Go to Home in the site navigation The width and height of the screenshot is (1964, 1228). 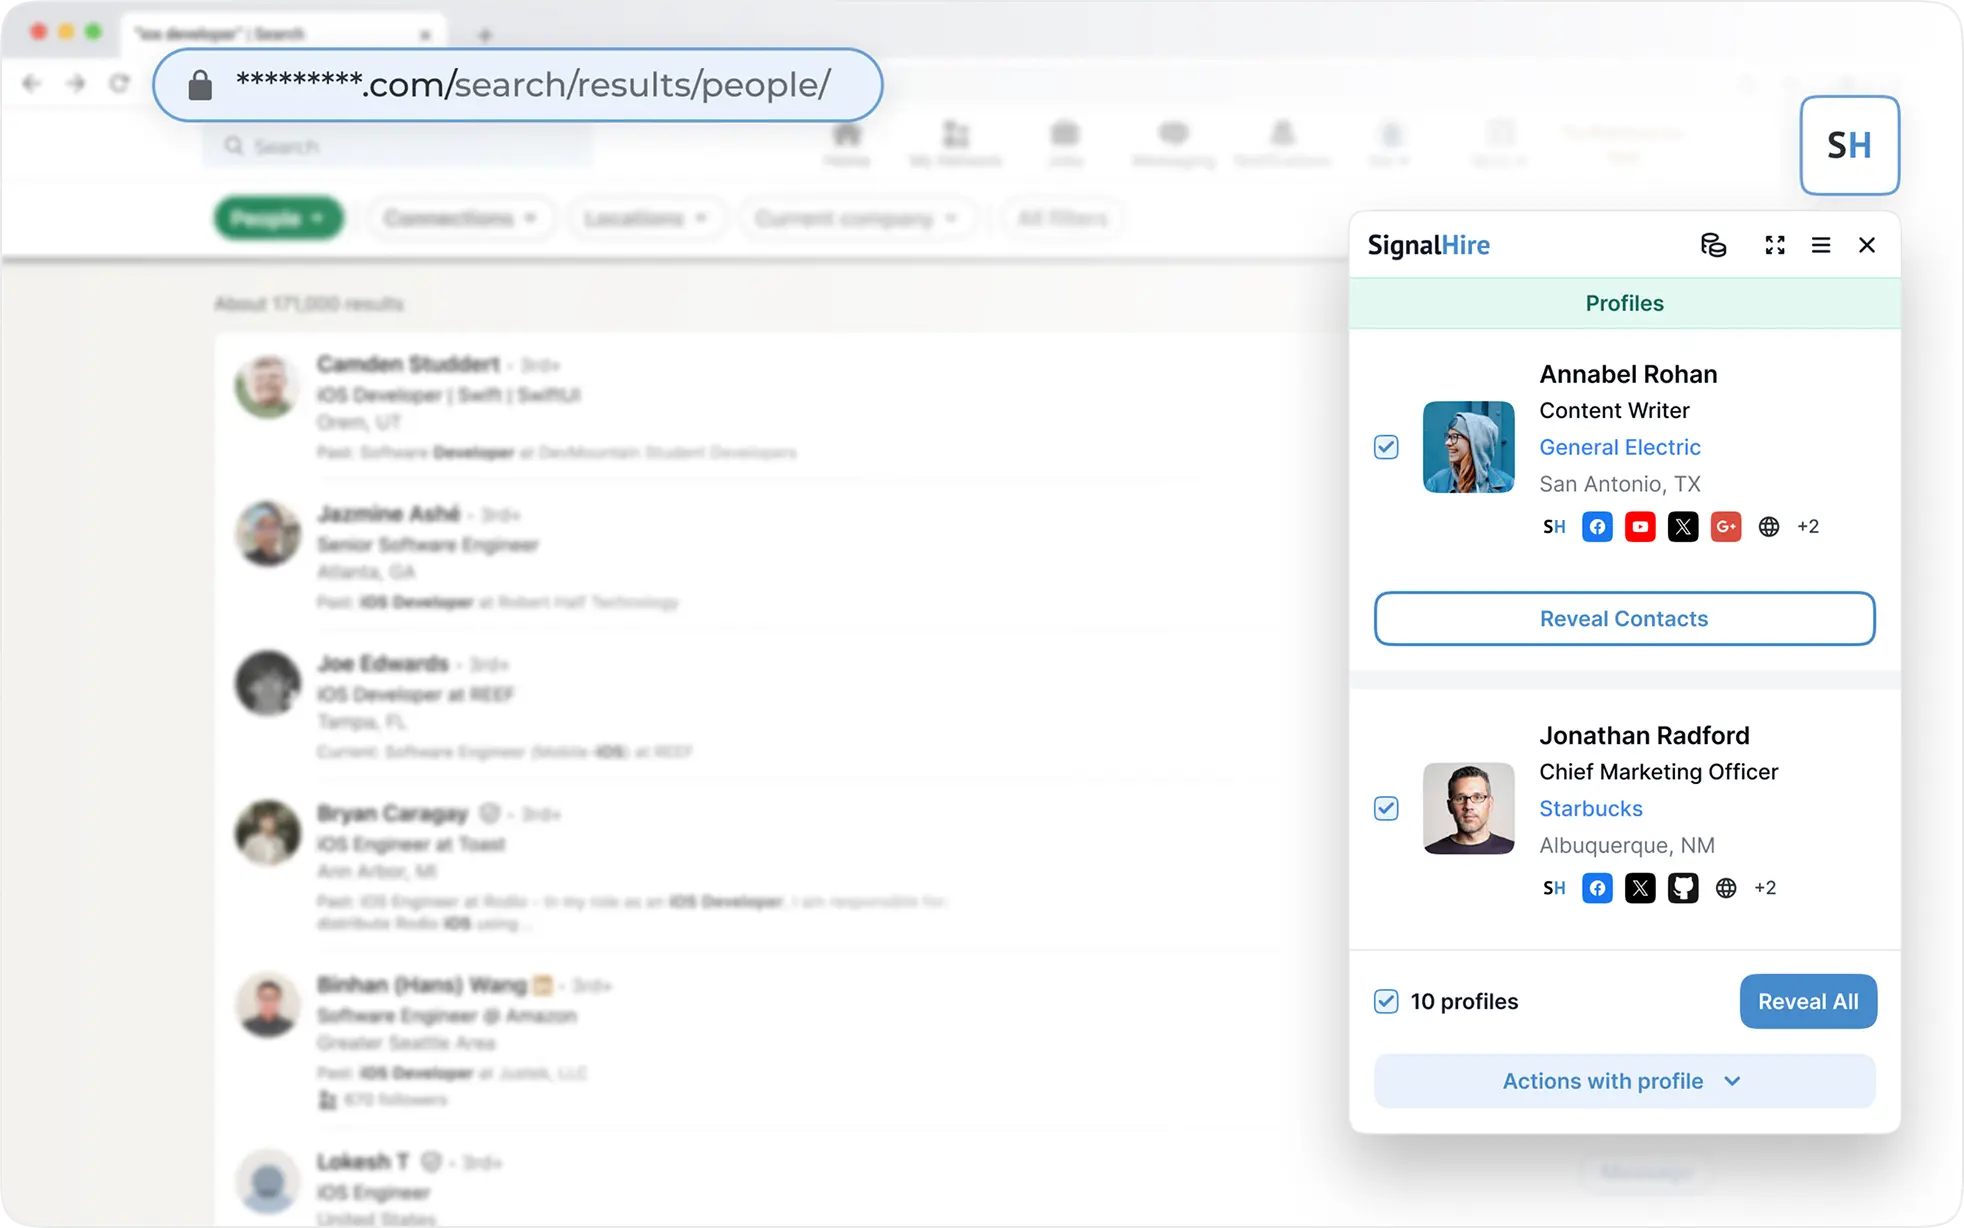click(847, 144)
